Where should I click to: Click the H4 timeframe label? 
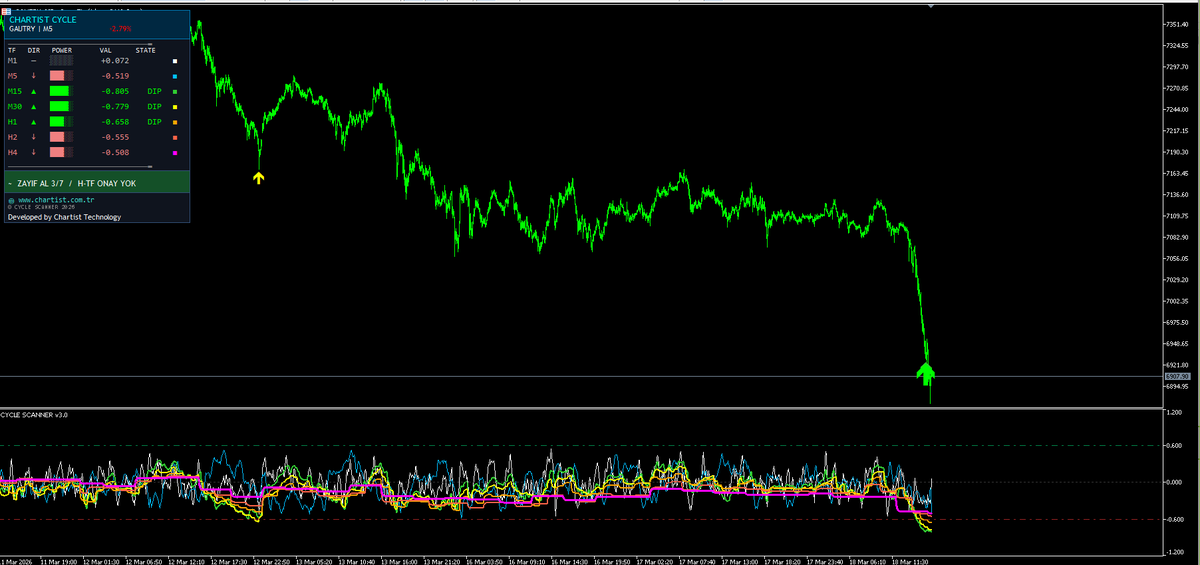tap(12, 152)
